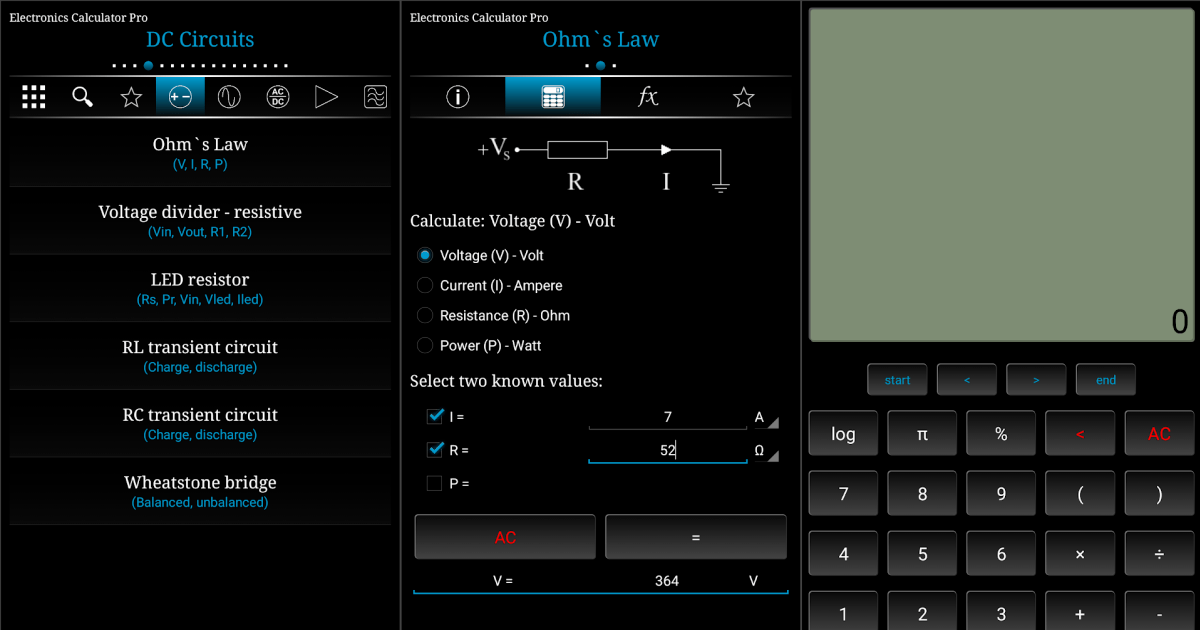Select the Power (P) - Watt radio button

pos(425,345)
